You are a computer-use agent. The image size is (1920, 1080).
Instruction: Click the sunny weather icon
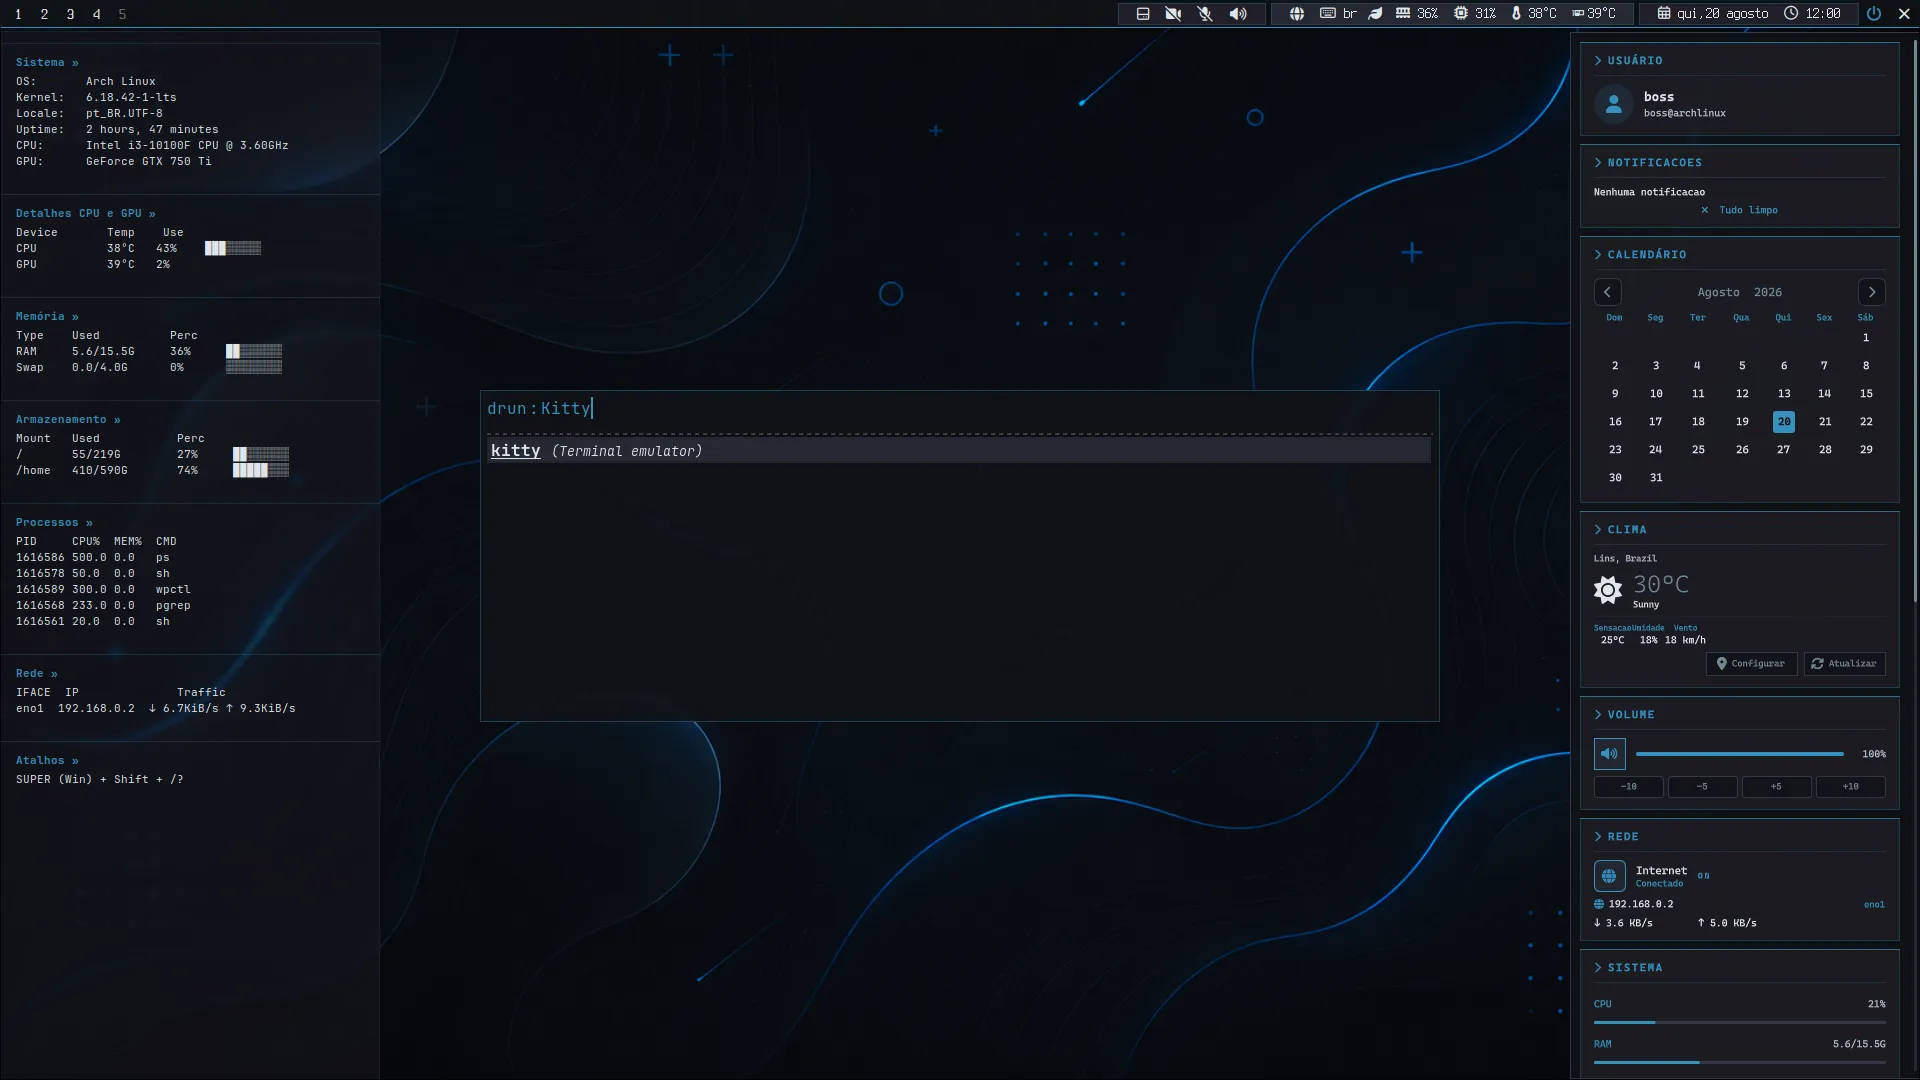(1608, 590)
